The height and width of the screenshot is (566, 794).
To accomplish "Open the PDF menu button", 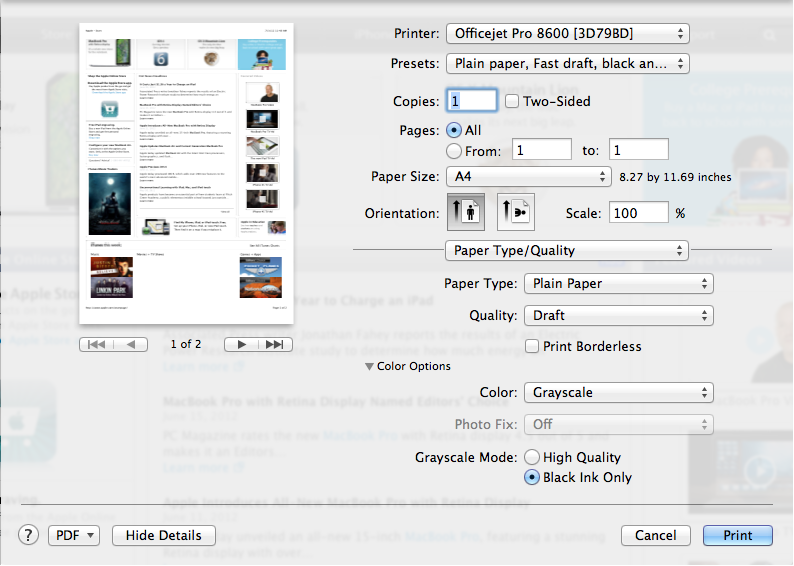I will click(74, 535).
